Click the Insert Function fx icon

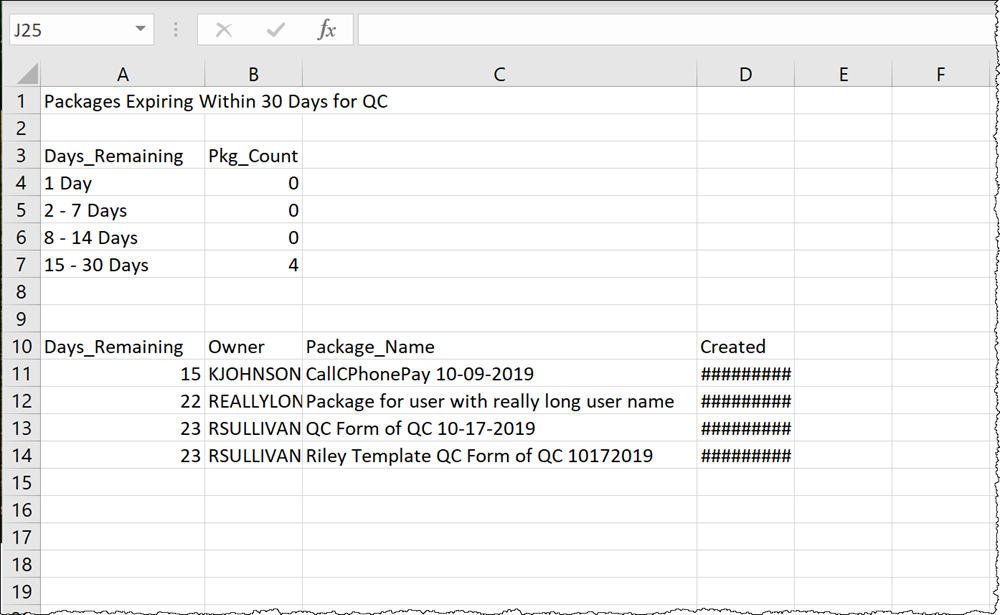[x=327, y=30]
